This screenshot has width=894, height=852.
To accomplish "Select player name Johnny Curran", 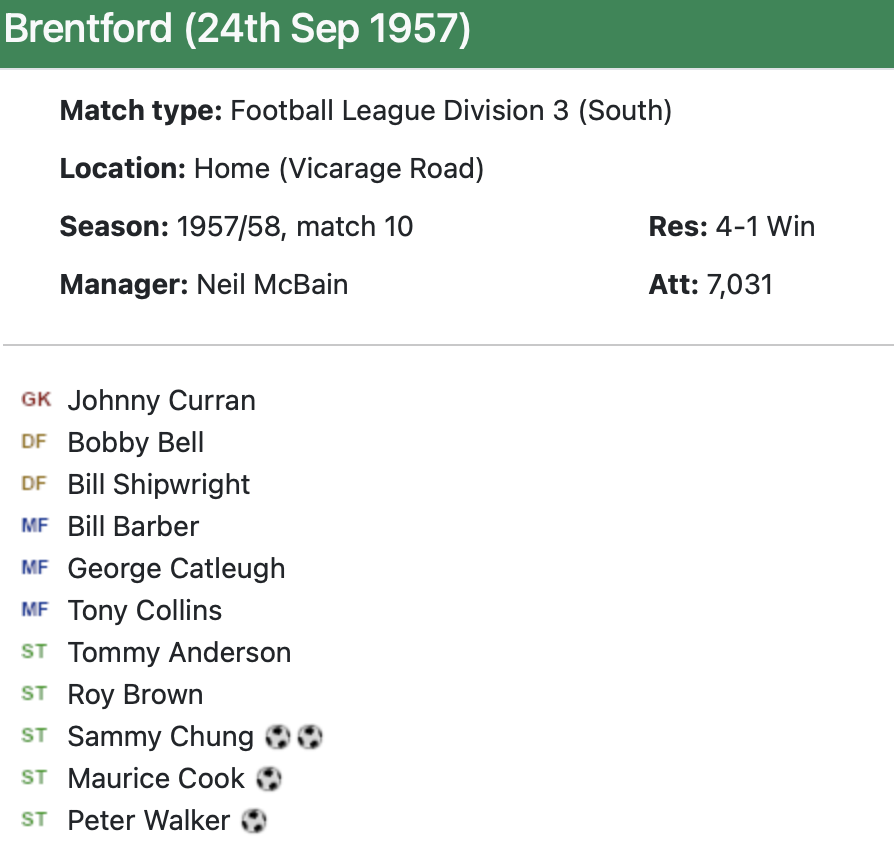I will pyautogui.click(x=161, y=400).
